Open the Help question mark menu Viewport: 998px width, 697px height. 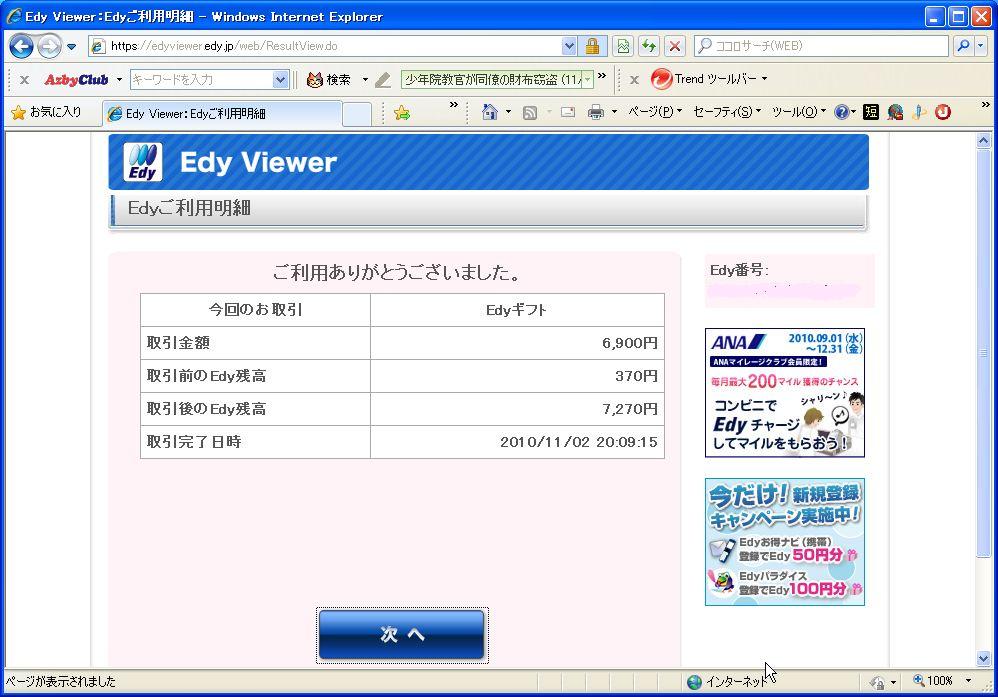tap(845, 112)
